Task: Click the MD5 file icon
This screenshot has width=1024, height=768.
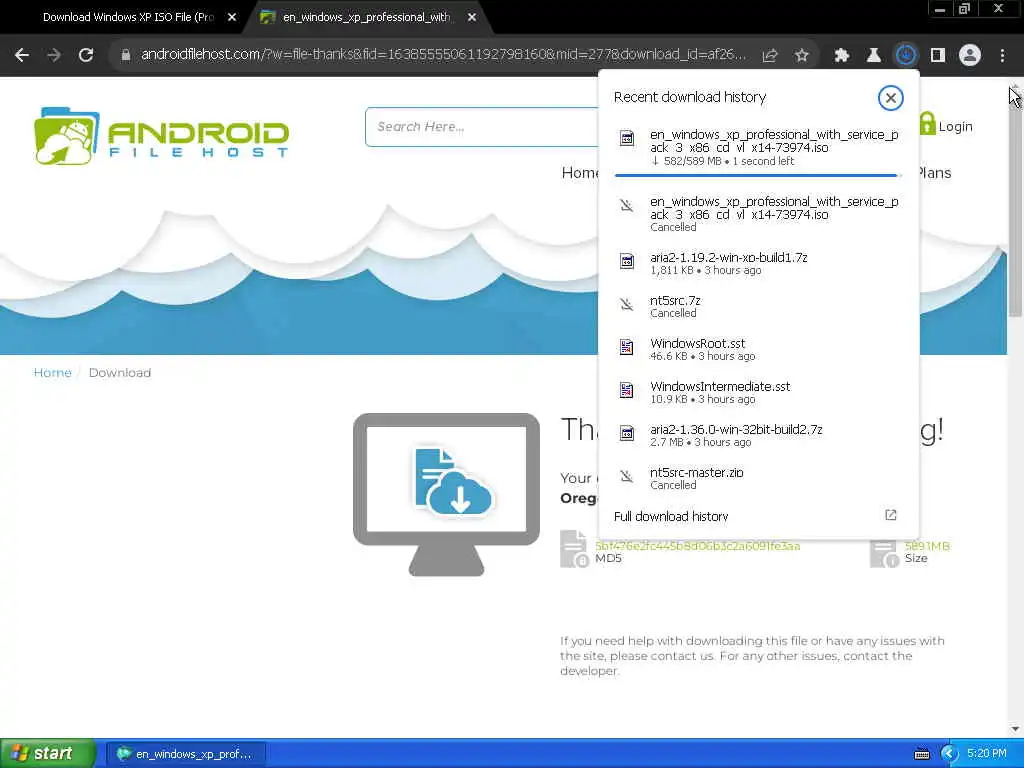Action: [575, 549]
